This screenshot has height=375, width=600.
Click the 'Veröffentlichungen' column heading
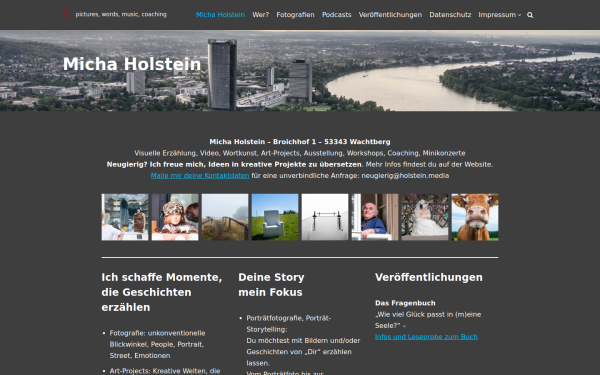tap(429, 277)
